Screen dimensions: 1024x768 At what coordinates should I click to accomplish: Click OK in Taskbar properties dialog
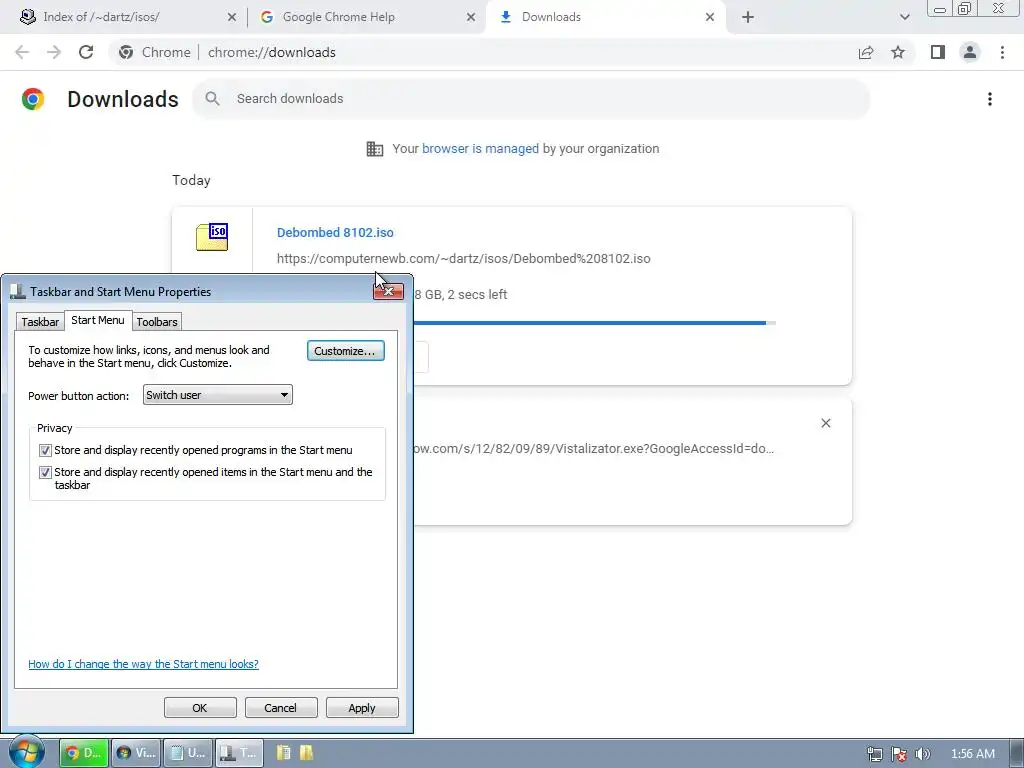pyautogui.click(x=200, y=708)
